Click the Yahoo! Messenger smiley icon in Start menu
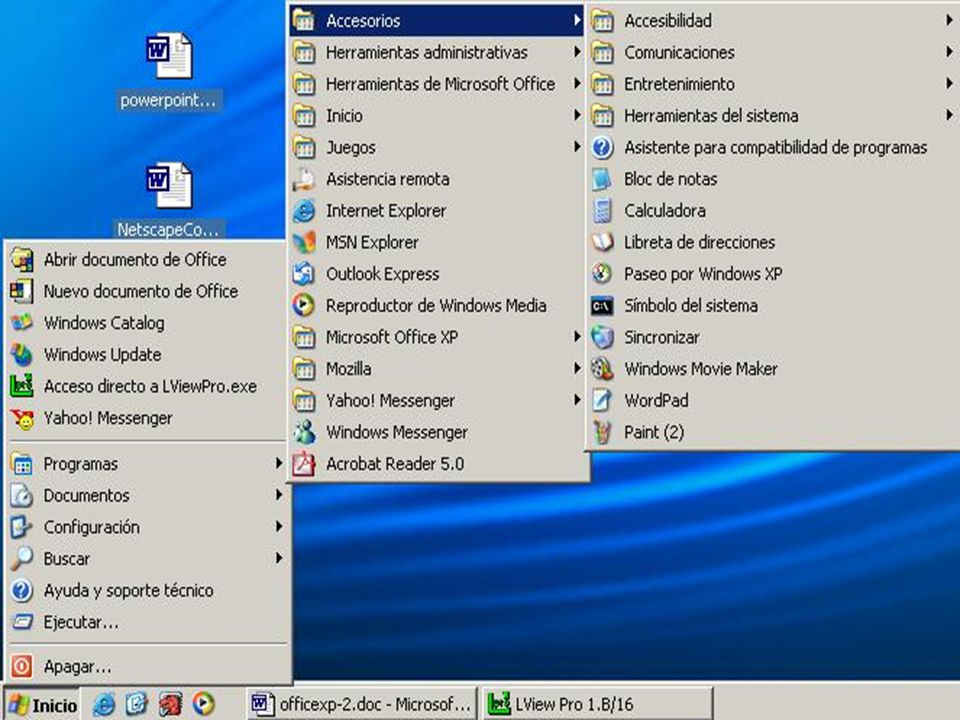Screen dimensions: 960x720 [22, 418]
